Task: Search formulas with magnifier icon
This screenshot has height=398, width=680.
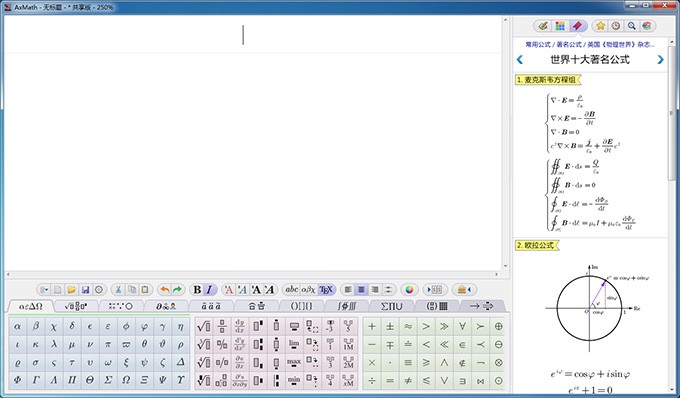Action: 631,26
